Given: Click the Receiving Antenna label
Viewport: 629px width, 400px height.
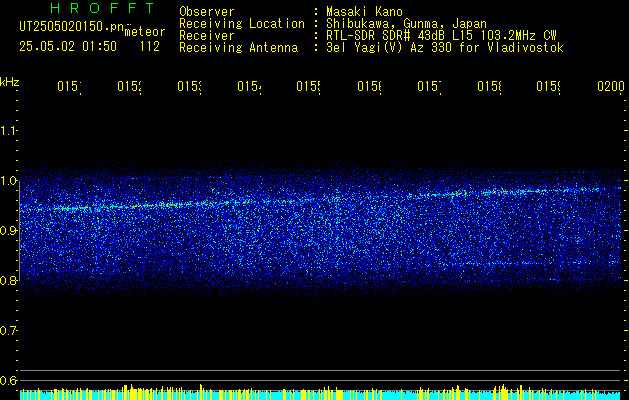Looking at the screenshot, I should pos(239,48).
